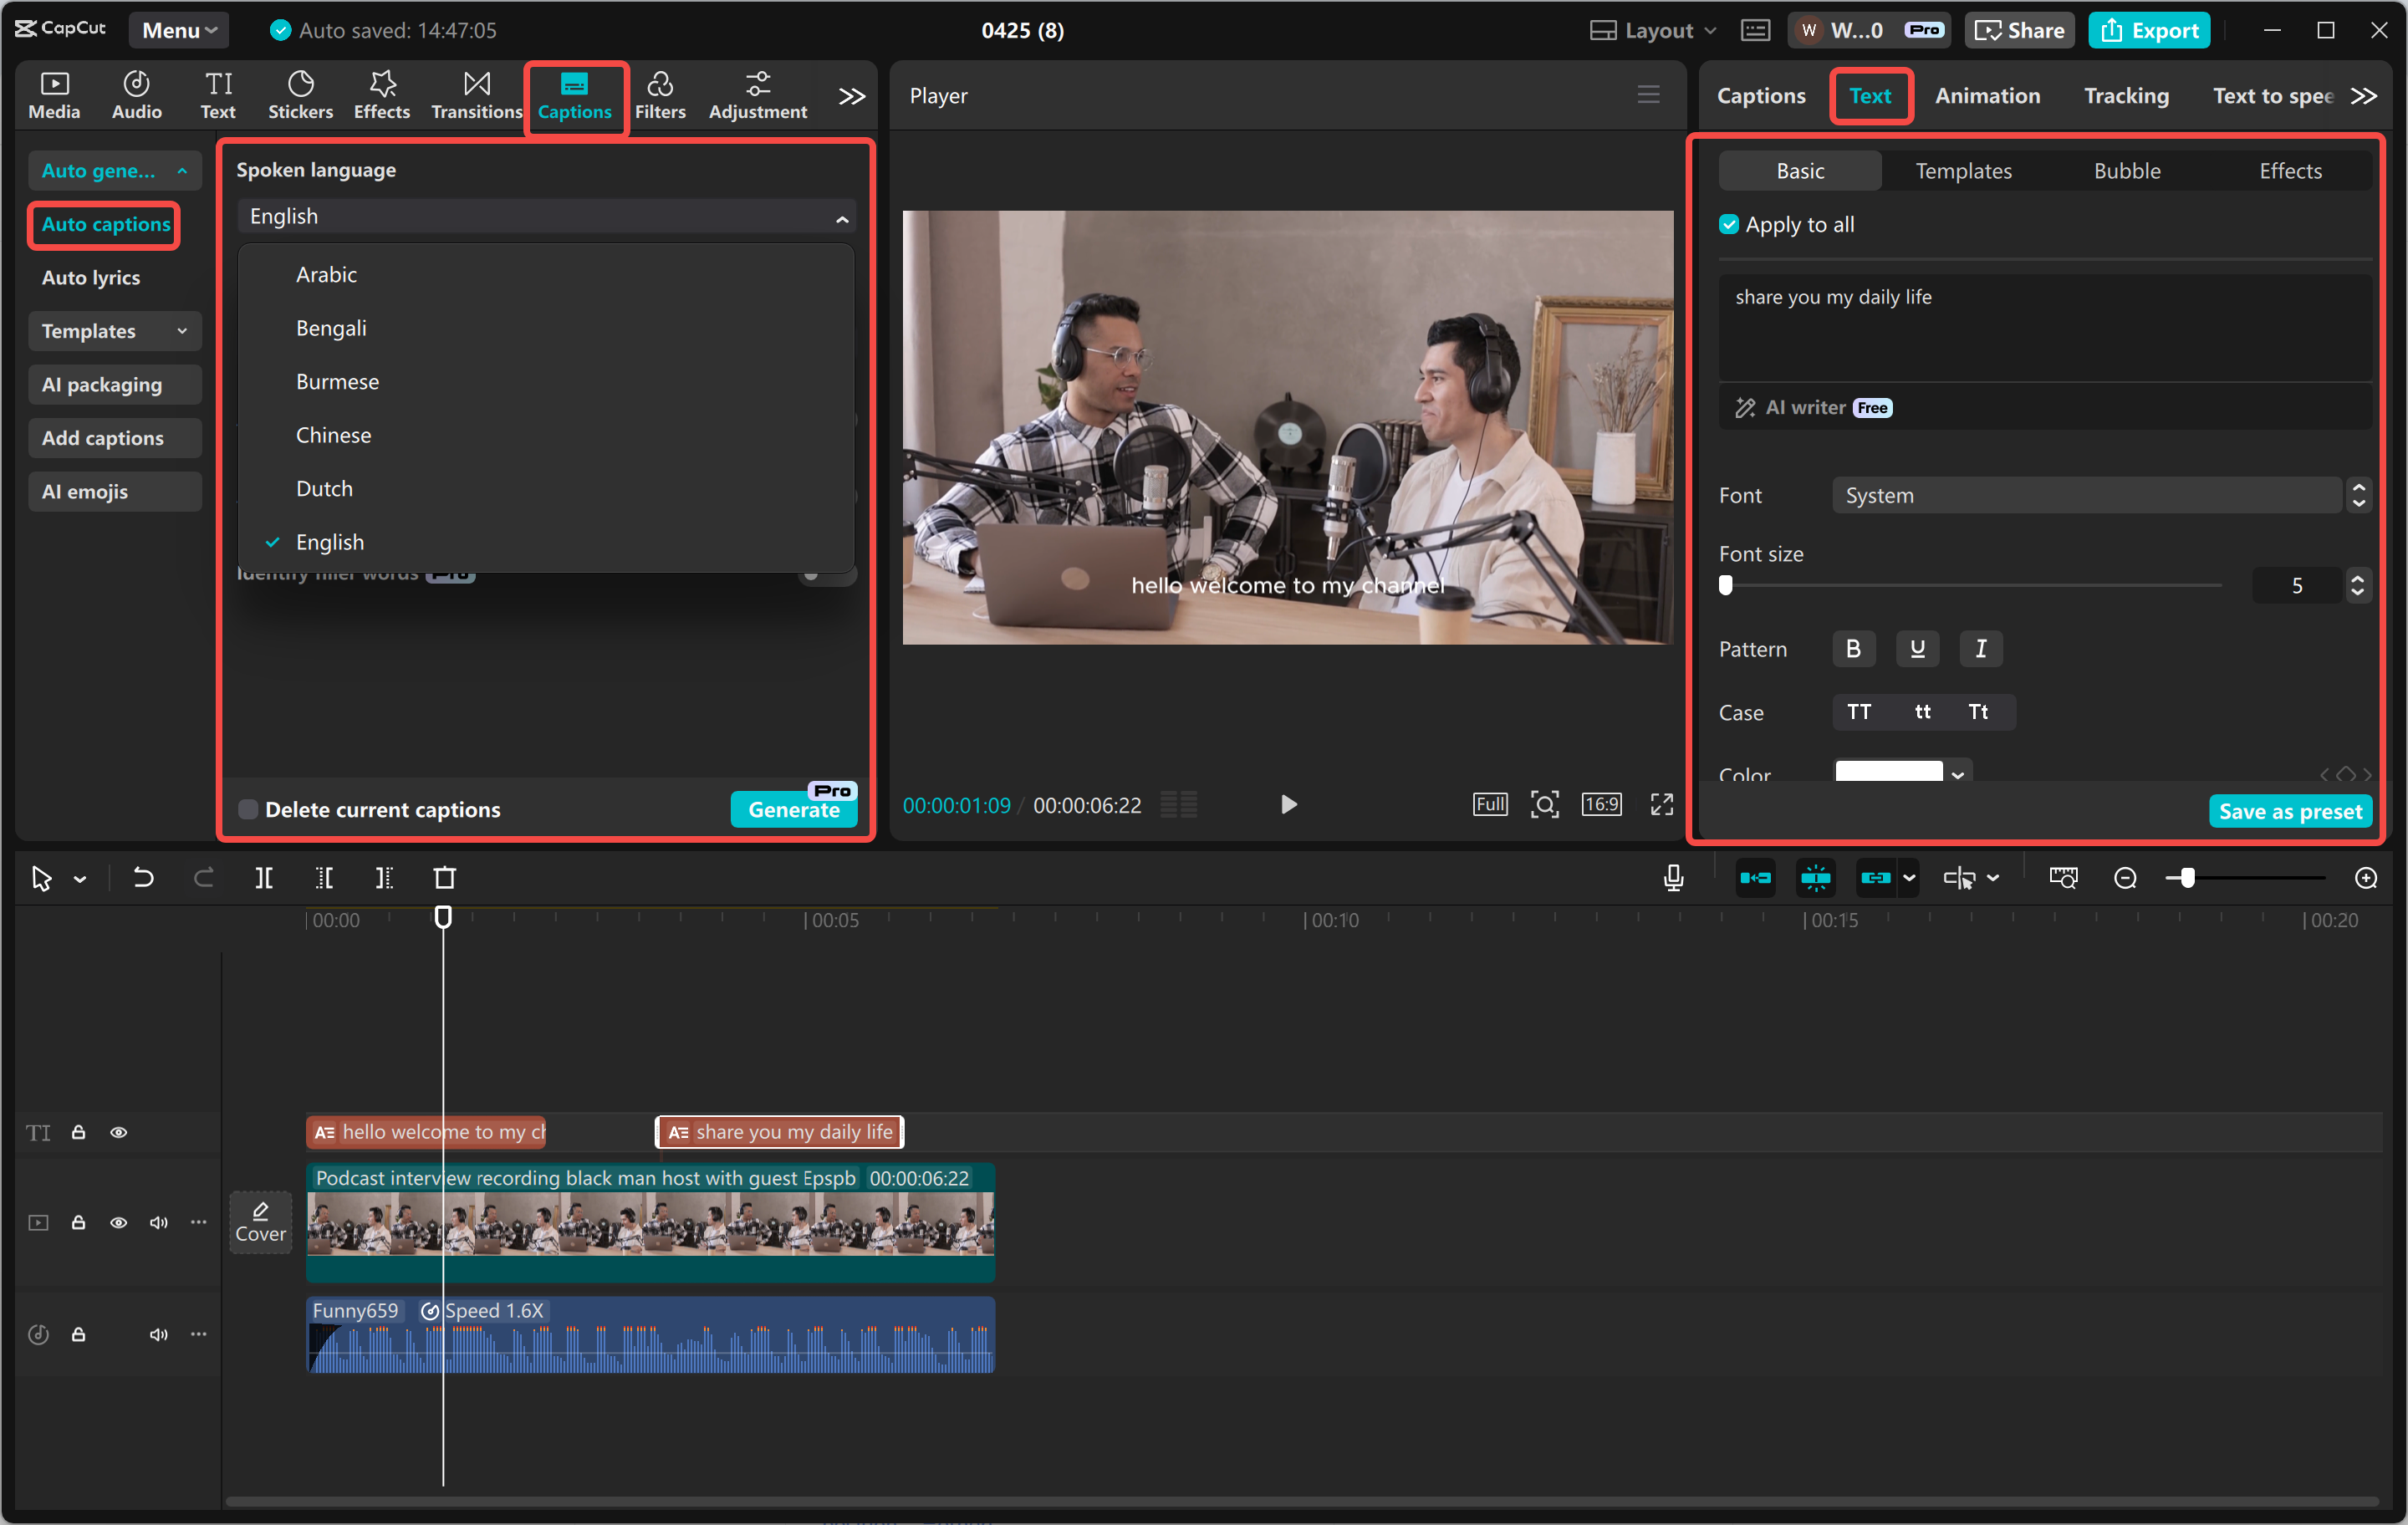Image resolution: width=2408 pixels, height=1525 pixels.
Task: Open the Auto lyrics section
Action: [x=91, y=277]
